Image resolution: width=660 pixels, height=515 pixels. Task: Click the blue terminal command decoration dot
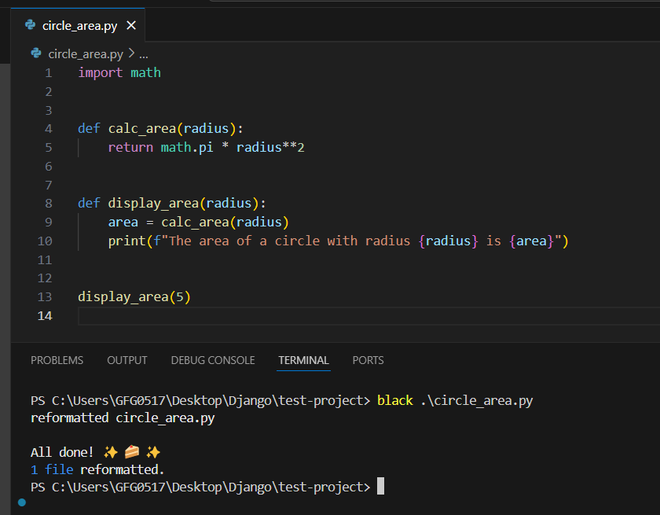coord(22,502)
